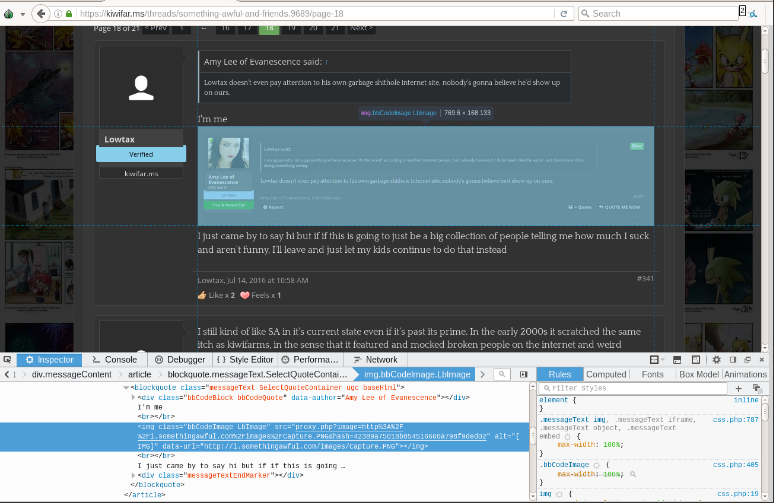Click the embedded Capture.PNG screenshot image

point(426,176)
